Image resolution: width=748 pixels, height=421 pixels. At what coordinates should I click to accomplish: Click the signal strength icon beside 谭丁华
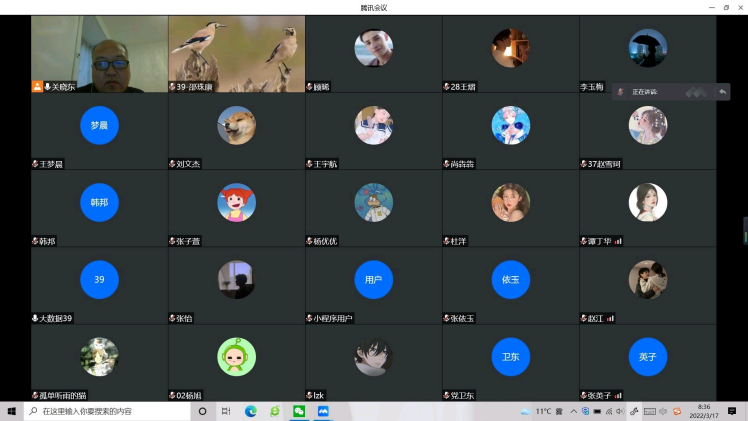619,241
